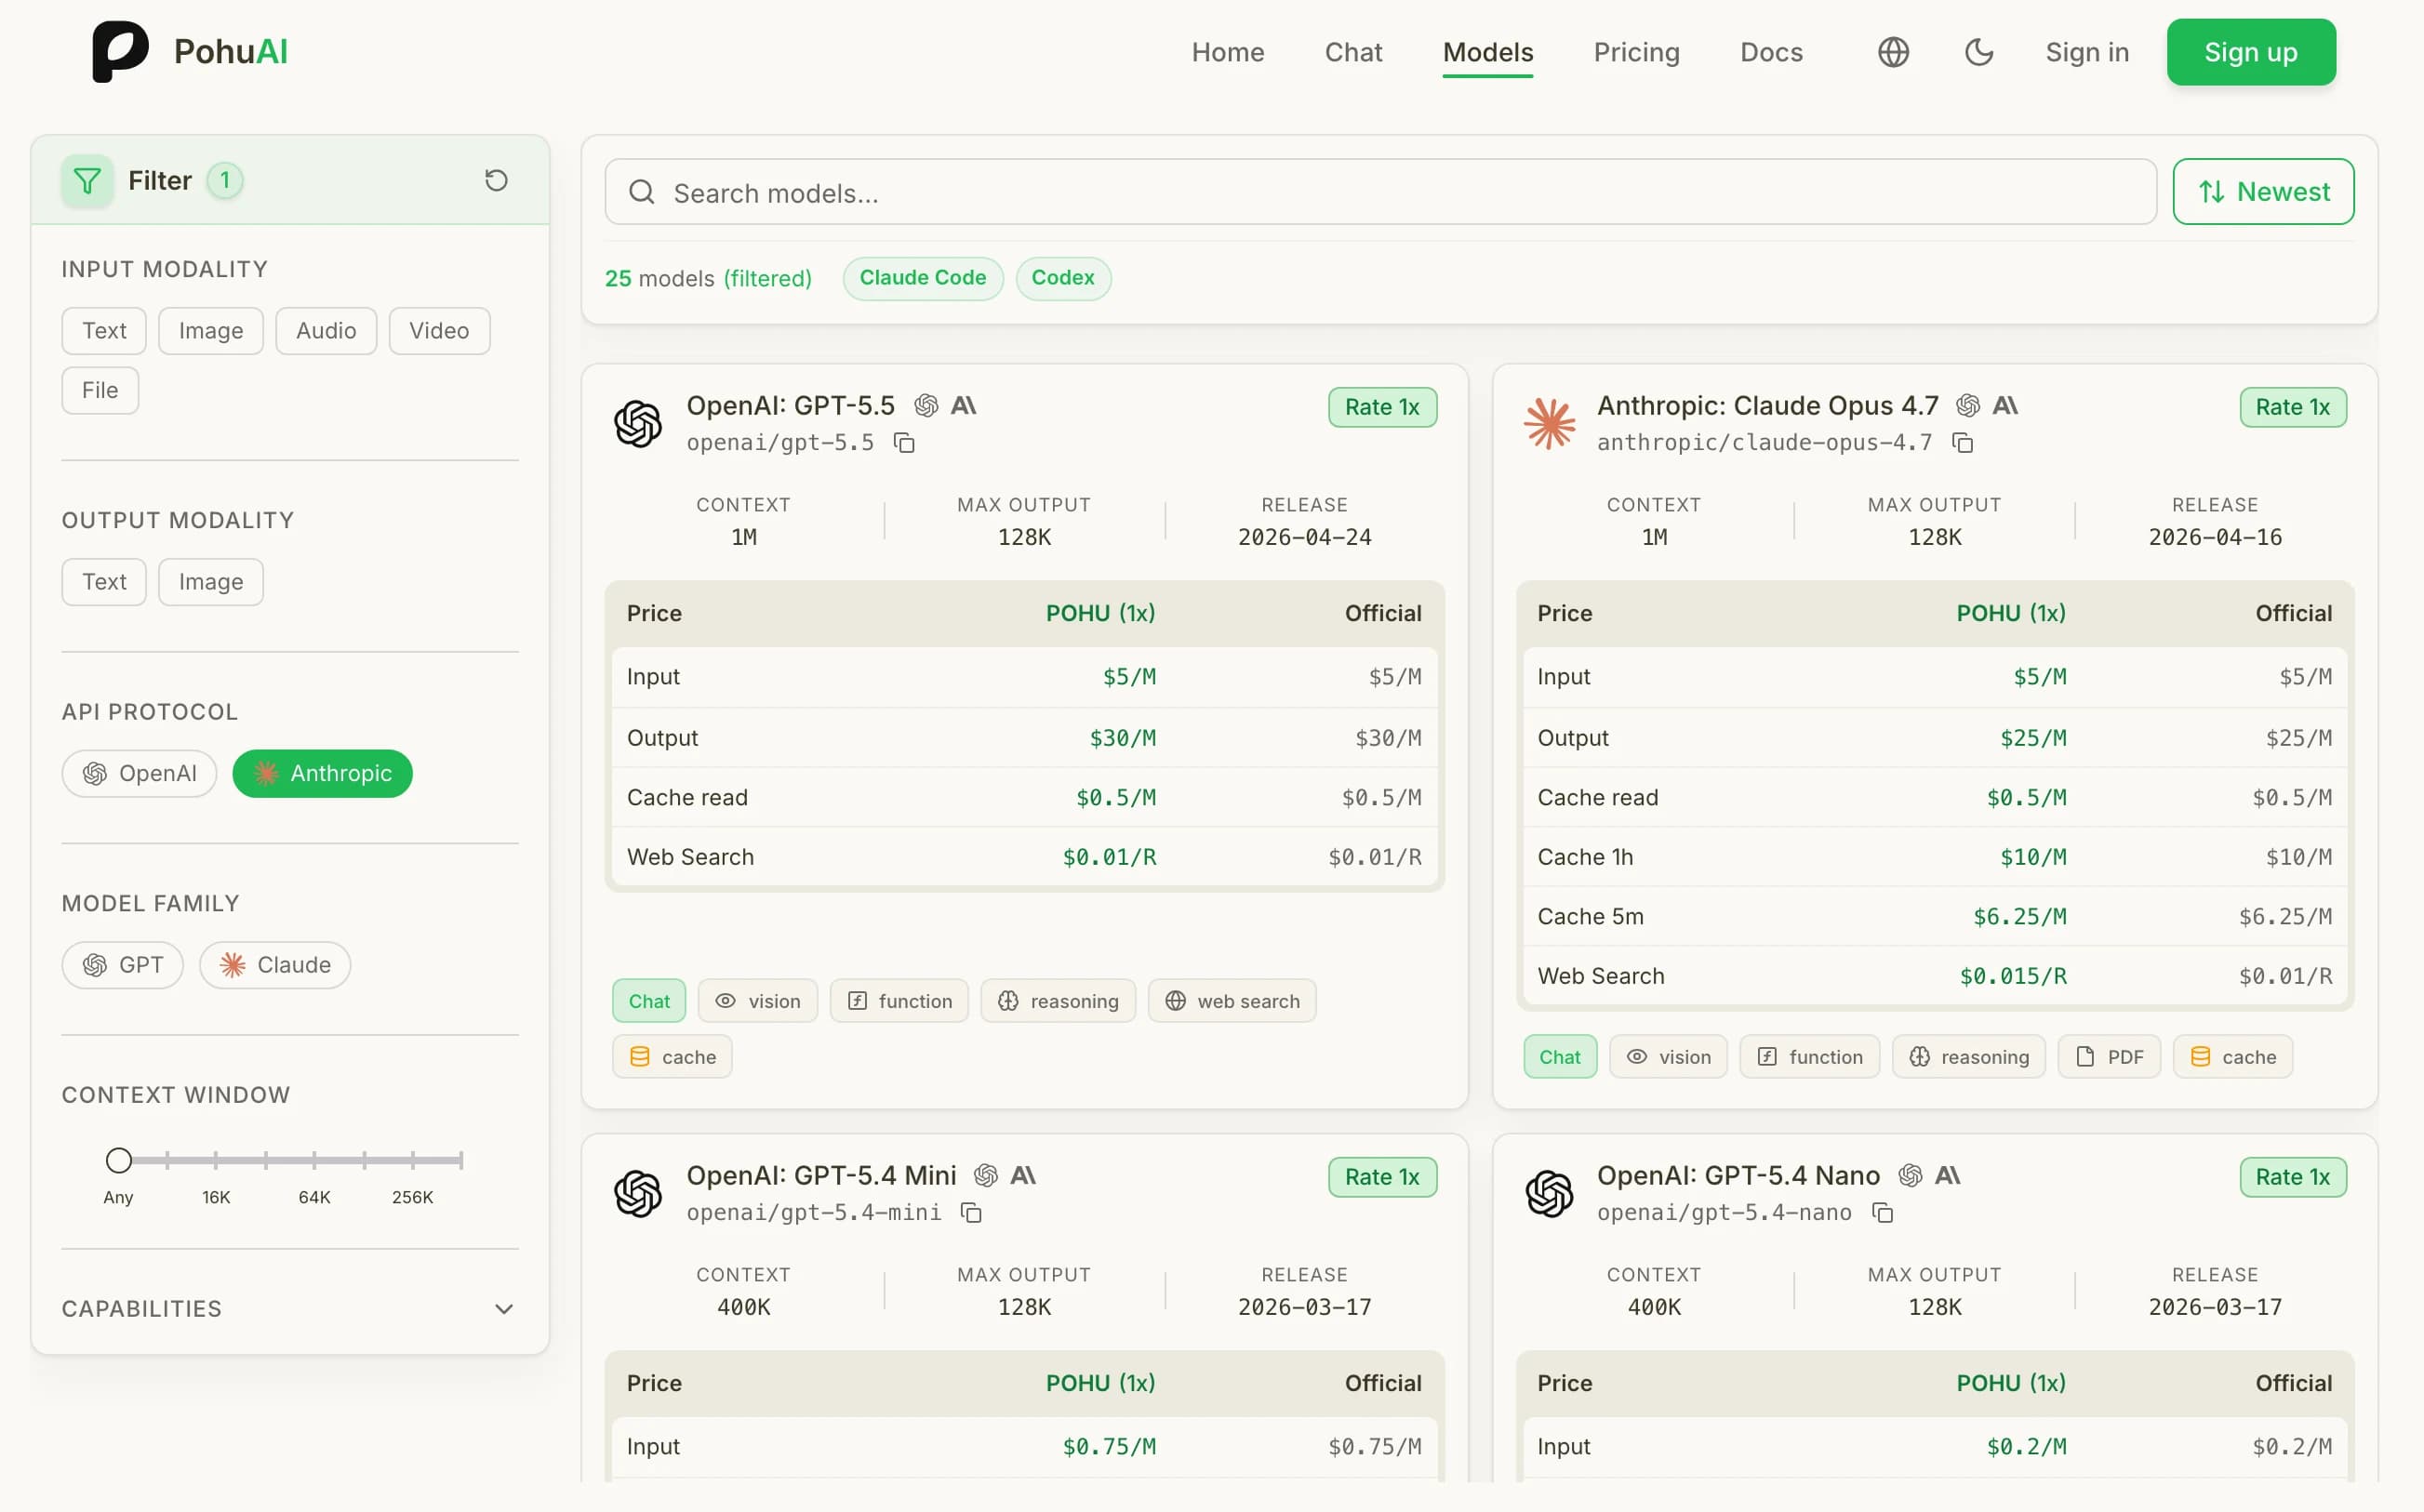
Task: Toggle Video input modality filter
Action: point(439,331)
